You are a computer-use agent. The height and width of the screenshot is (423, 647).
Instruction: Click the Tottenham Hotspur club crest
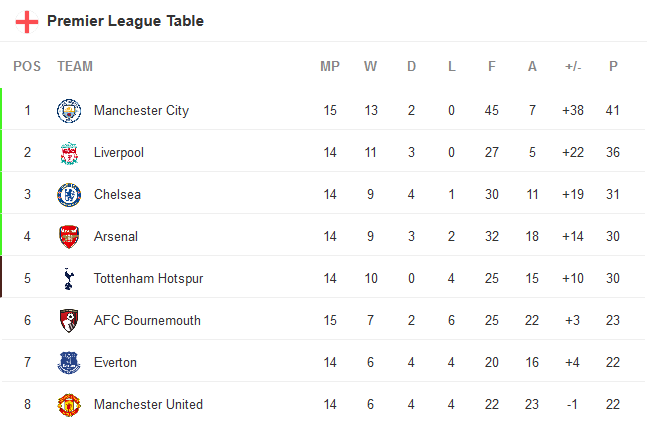pyautogui.click(x=69, y=279)
